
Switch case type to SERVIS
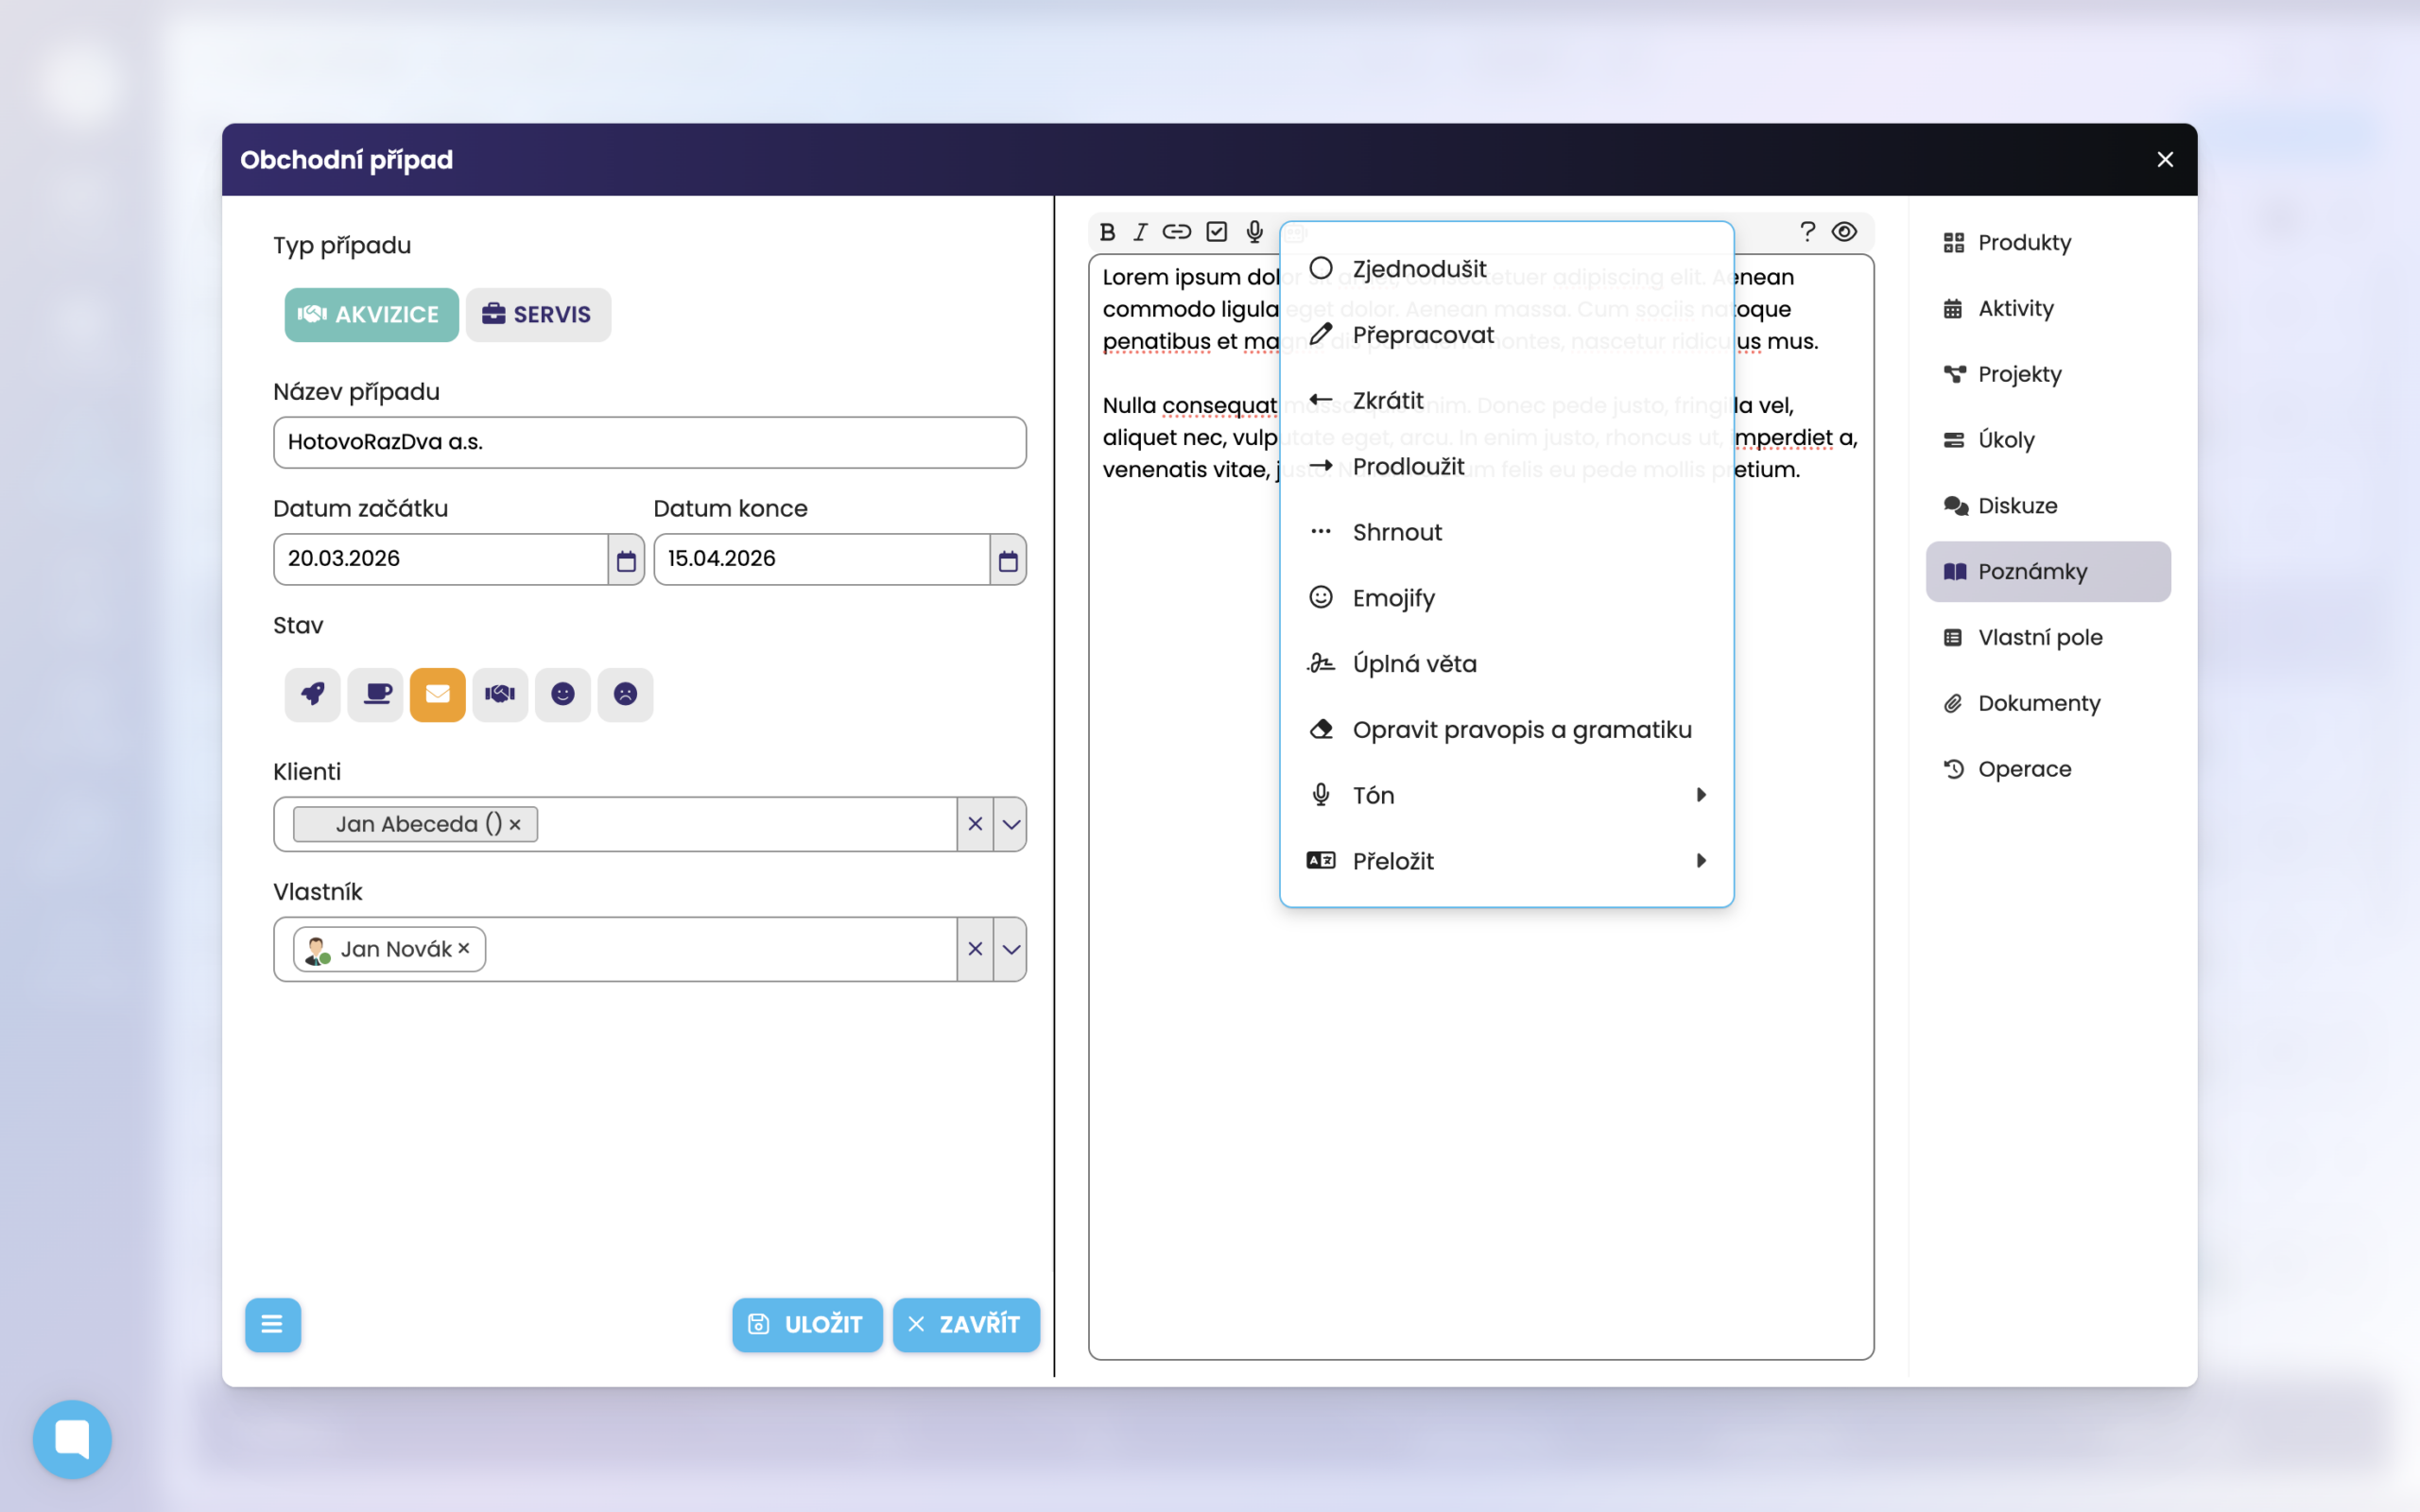click(538, 315)
